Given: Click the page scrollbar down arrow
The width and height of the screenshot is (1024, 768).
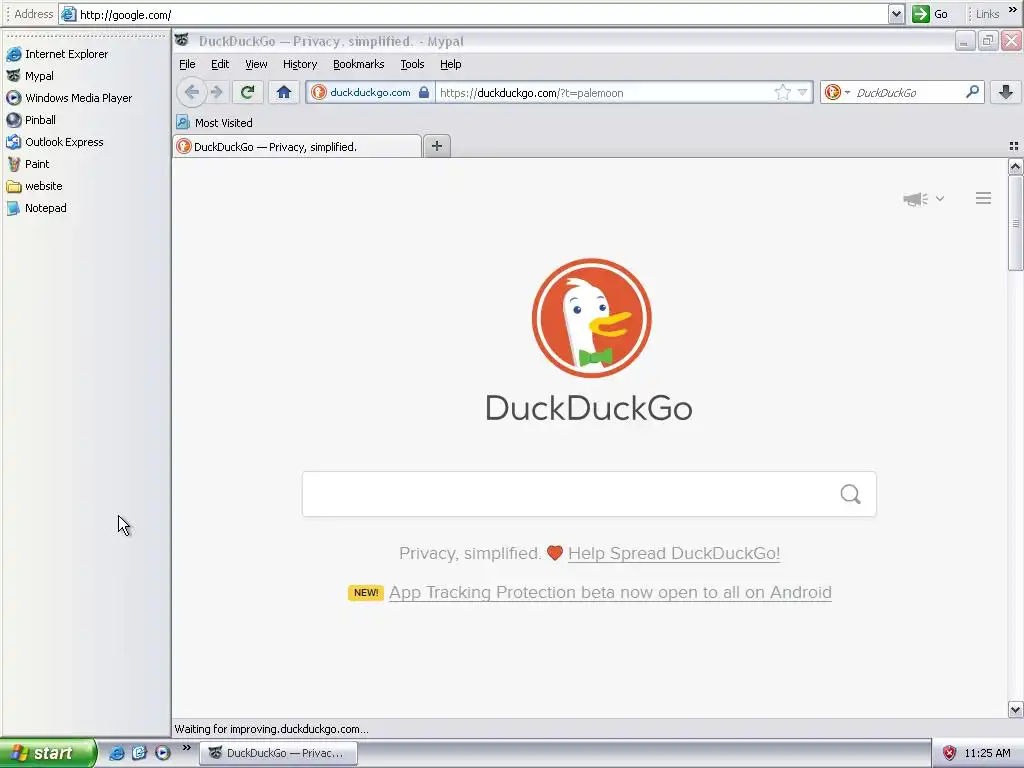Looking at the screenshot, I should click(x=1016, y=709).
